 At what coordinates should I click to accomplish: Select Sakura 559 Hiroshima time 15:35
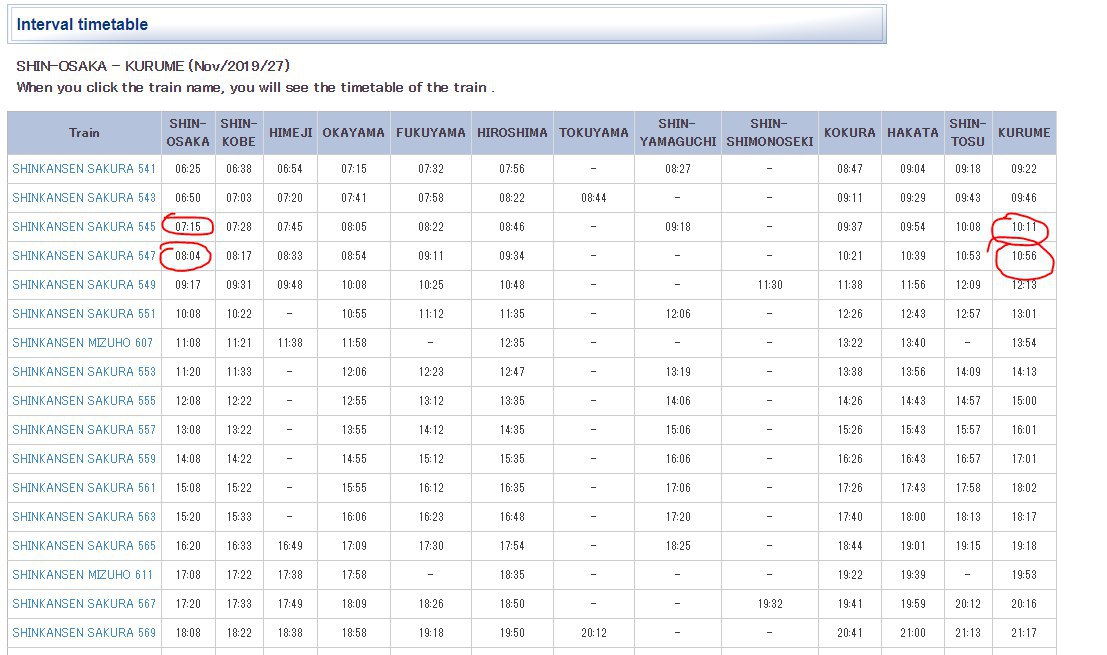click(512, 458)
